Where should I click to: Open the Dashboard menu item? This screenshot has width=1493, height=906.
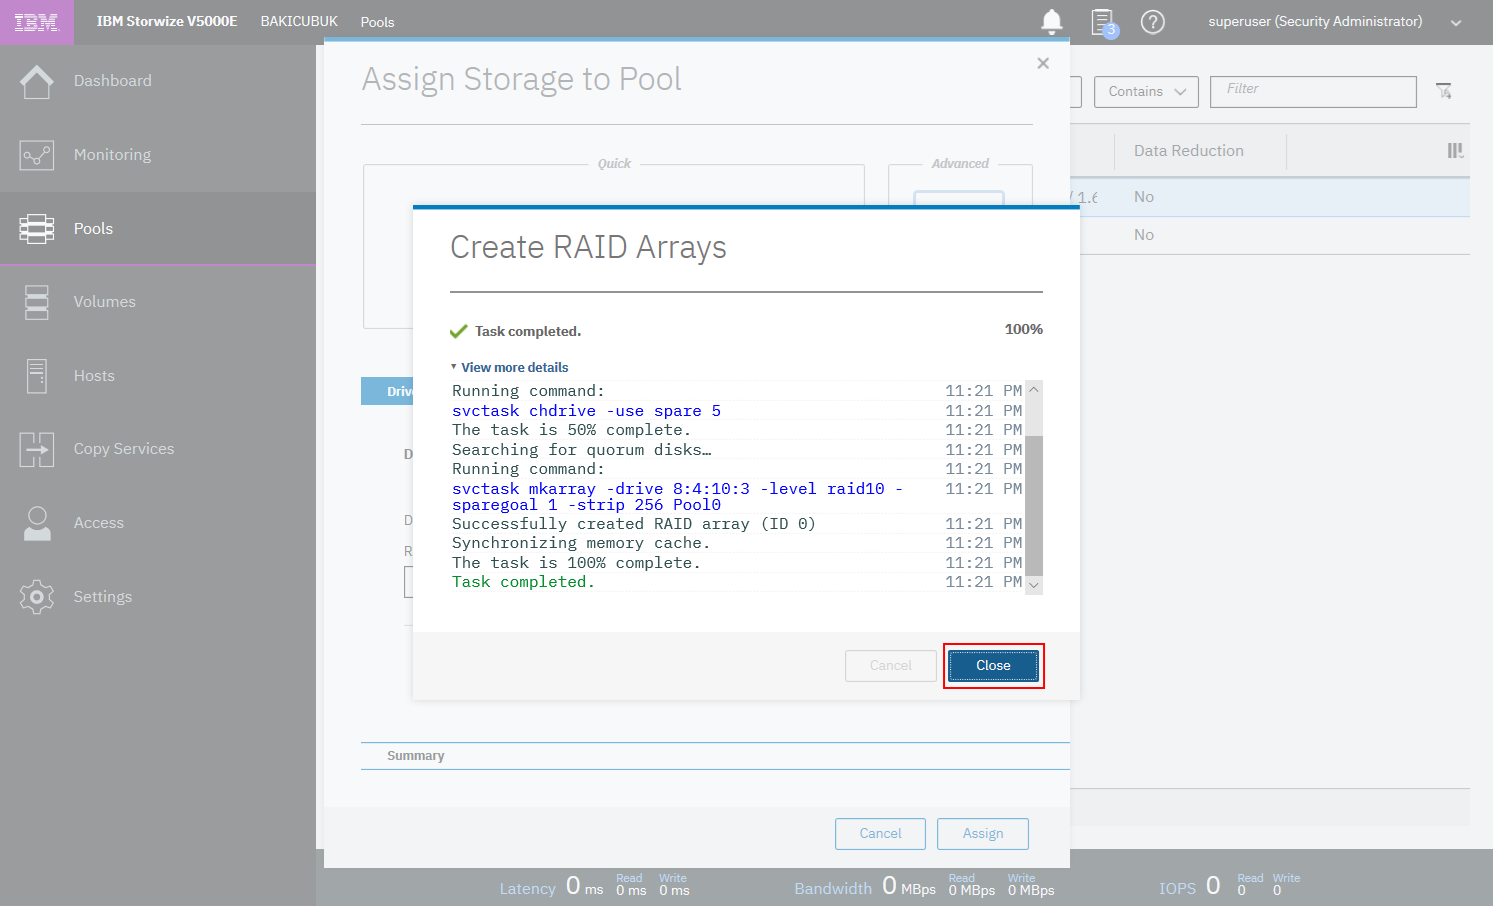pos(113,81)
